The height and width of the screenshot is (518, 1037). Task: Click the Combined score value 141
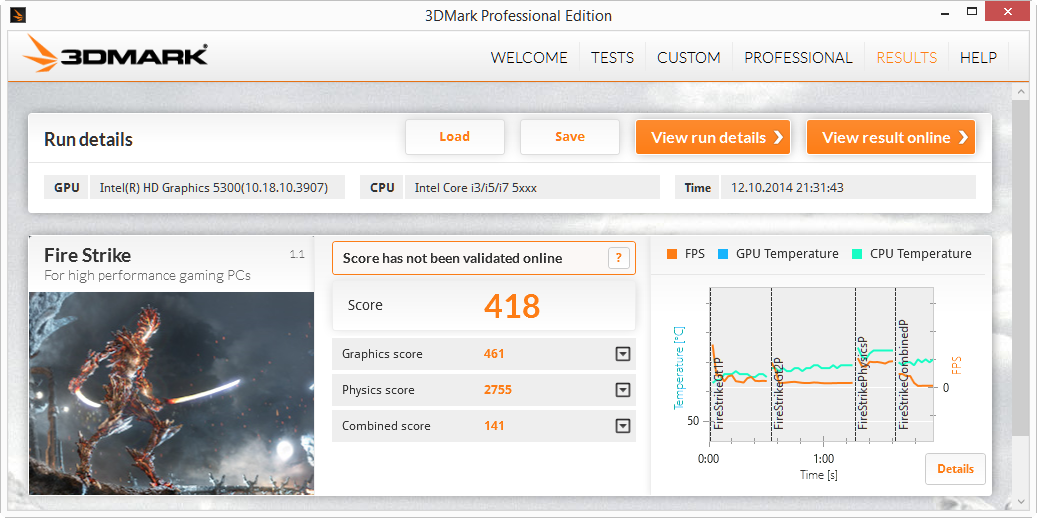494,426
